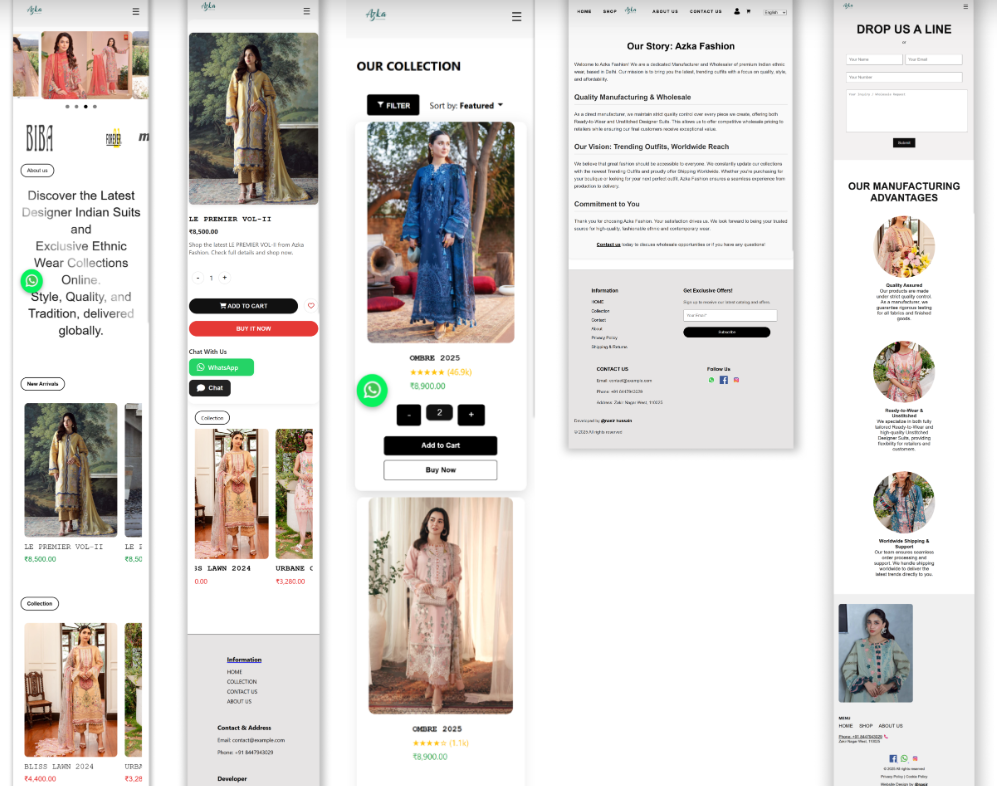Open the Filter options button

tap(393, 105)
